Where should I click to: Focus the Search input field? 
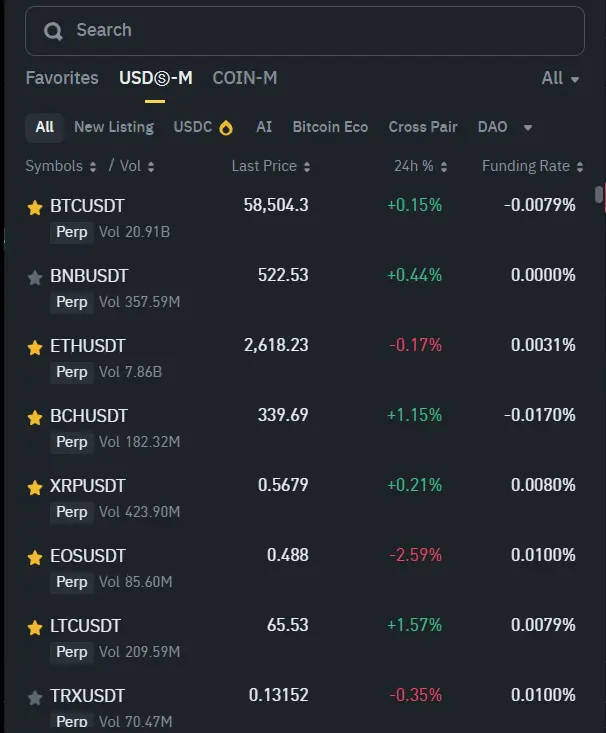[x=320, y=31]
